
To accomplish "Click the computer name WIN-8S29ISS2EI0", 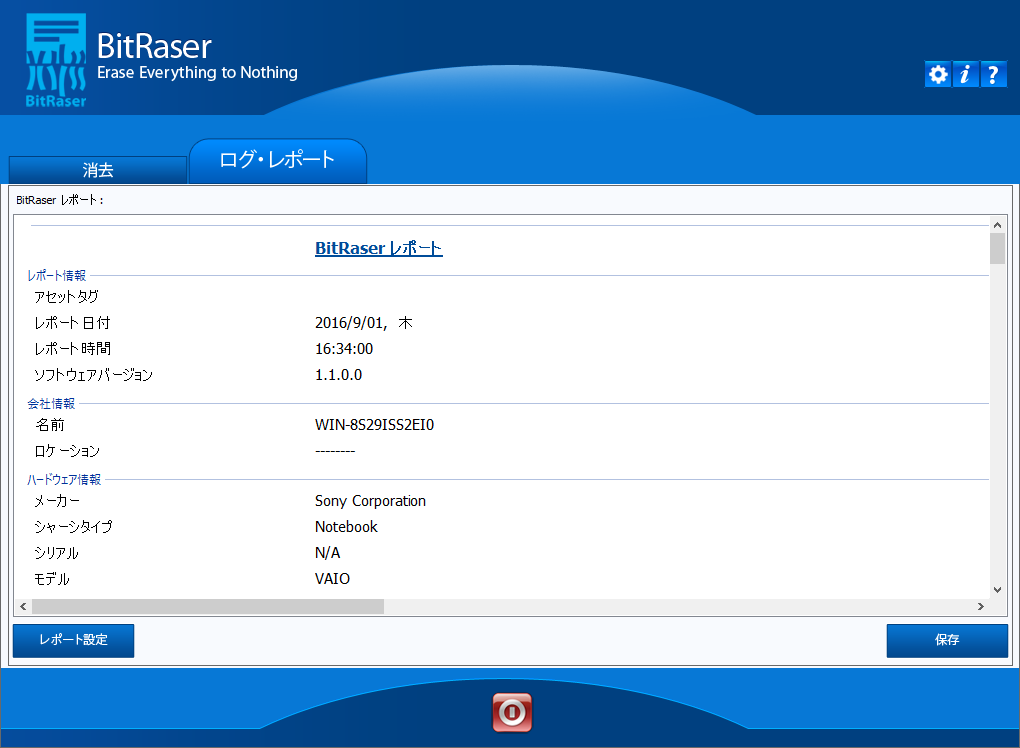I will tap(374, 425).
